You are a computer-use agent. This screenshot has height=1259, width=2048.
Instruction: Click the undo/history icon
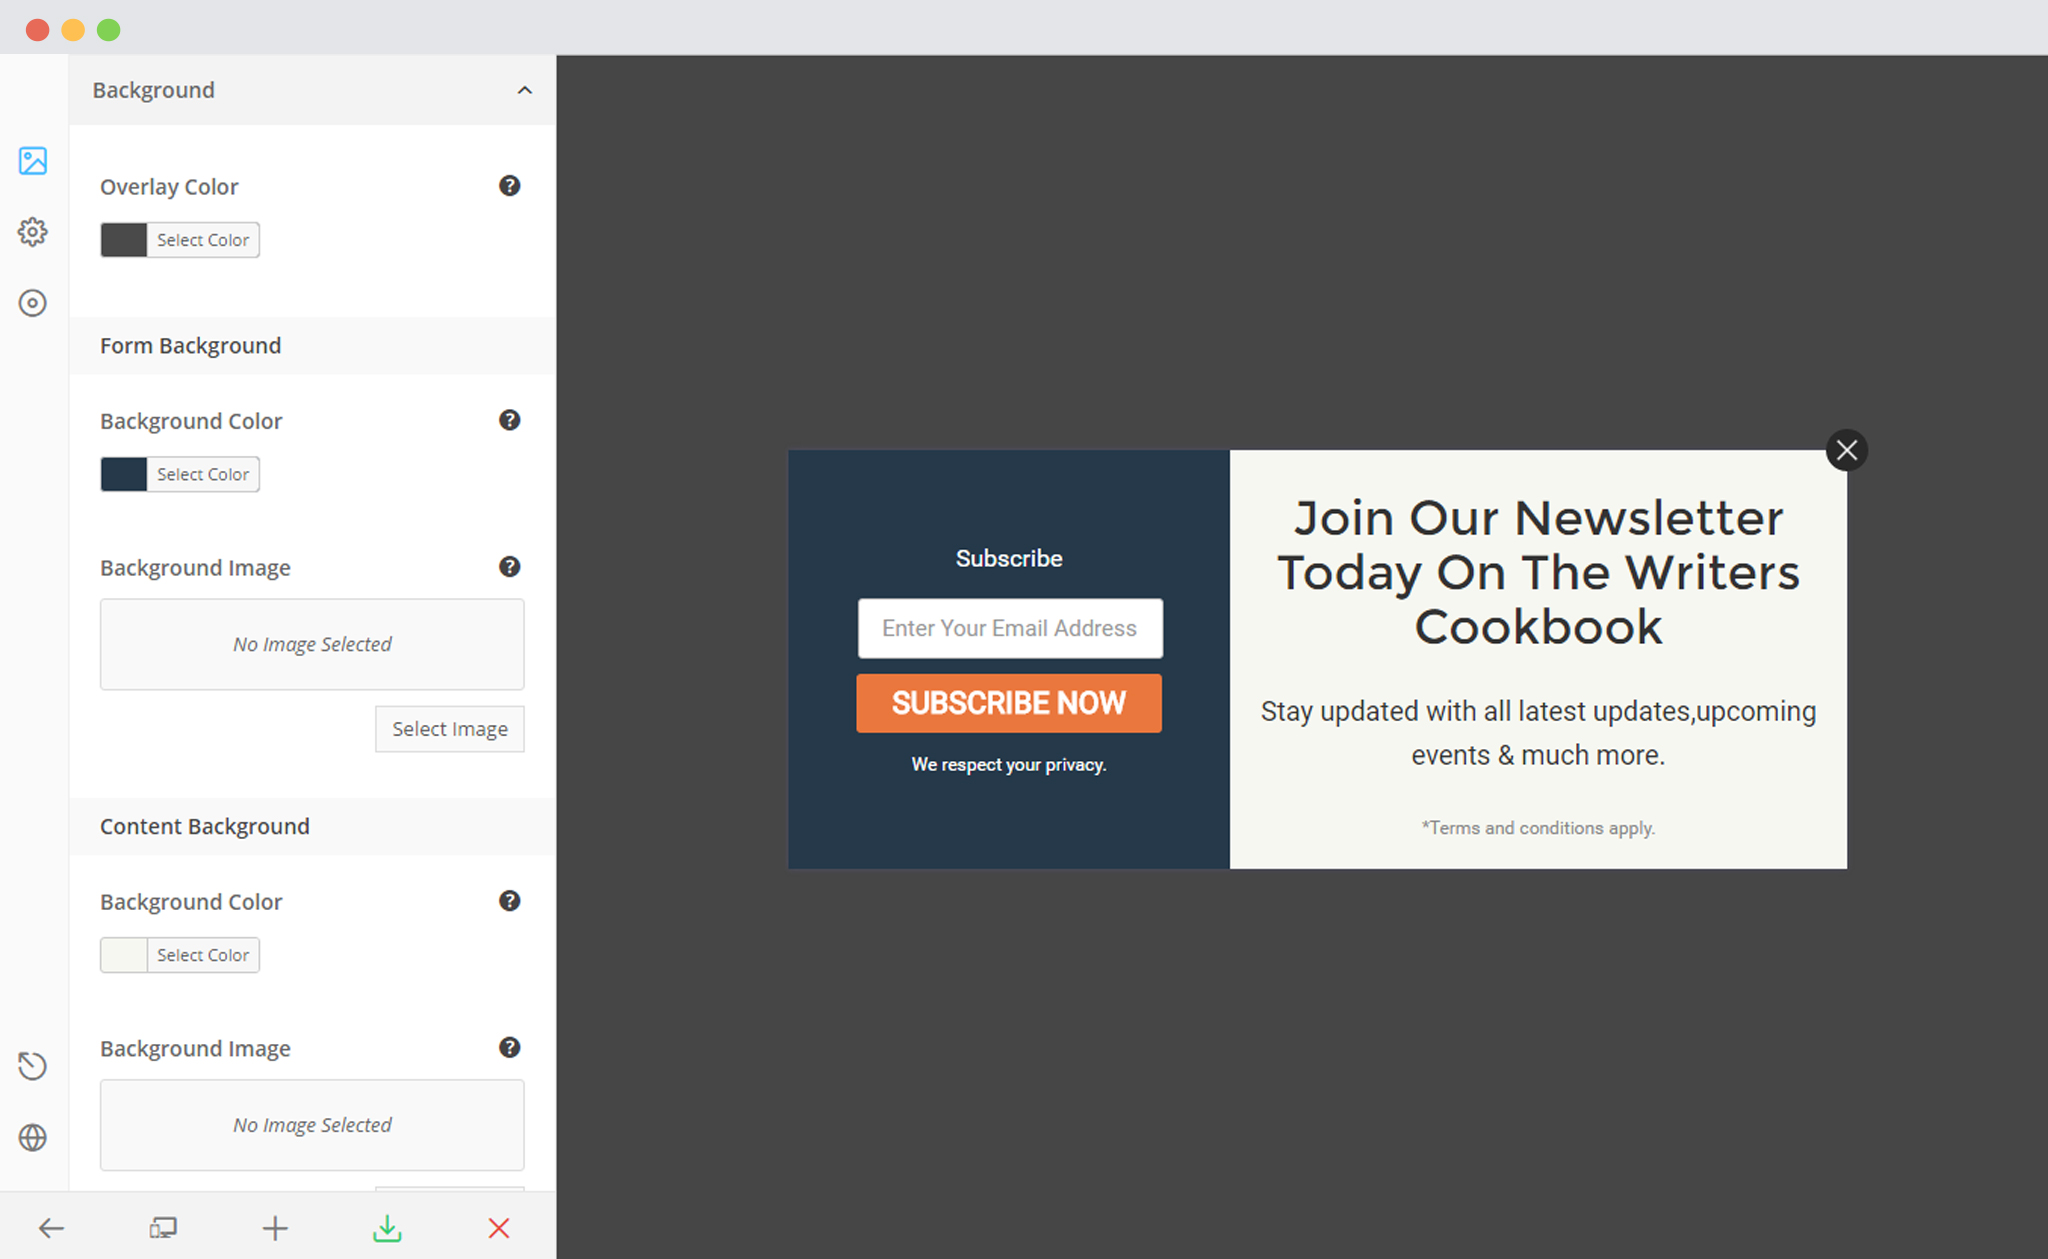coord(32,1066)
